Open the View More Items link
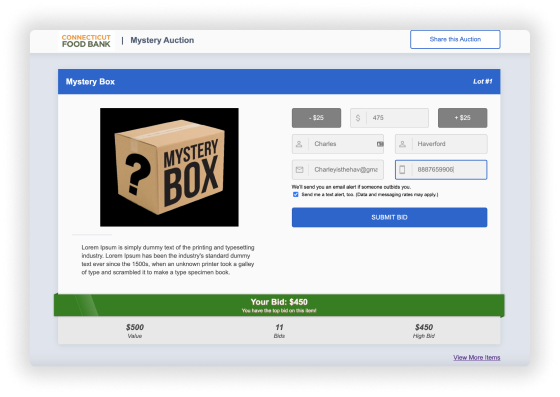560x397 pixels. click(x=477, y=357)
